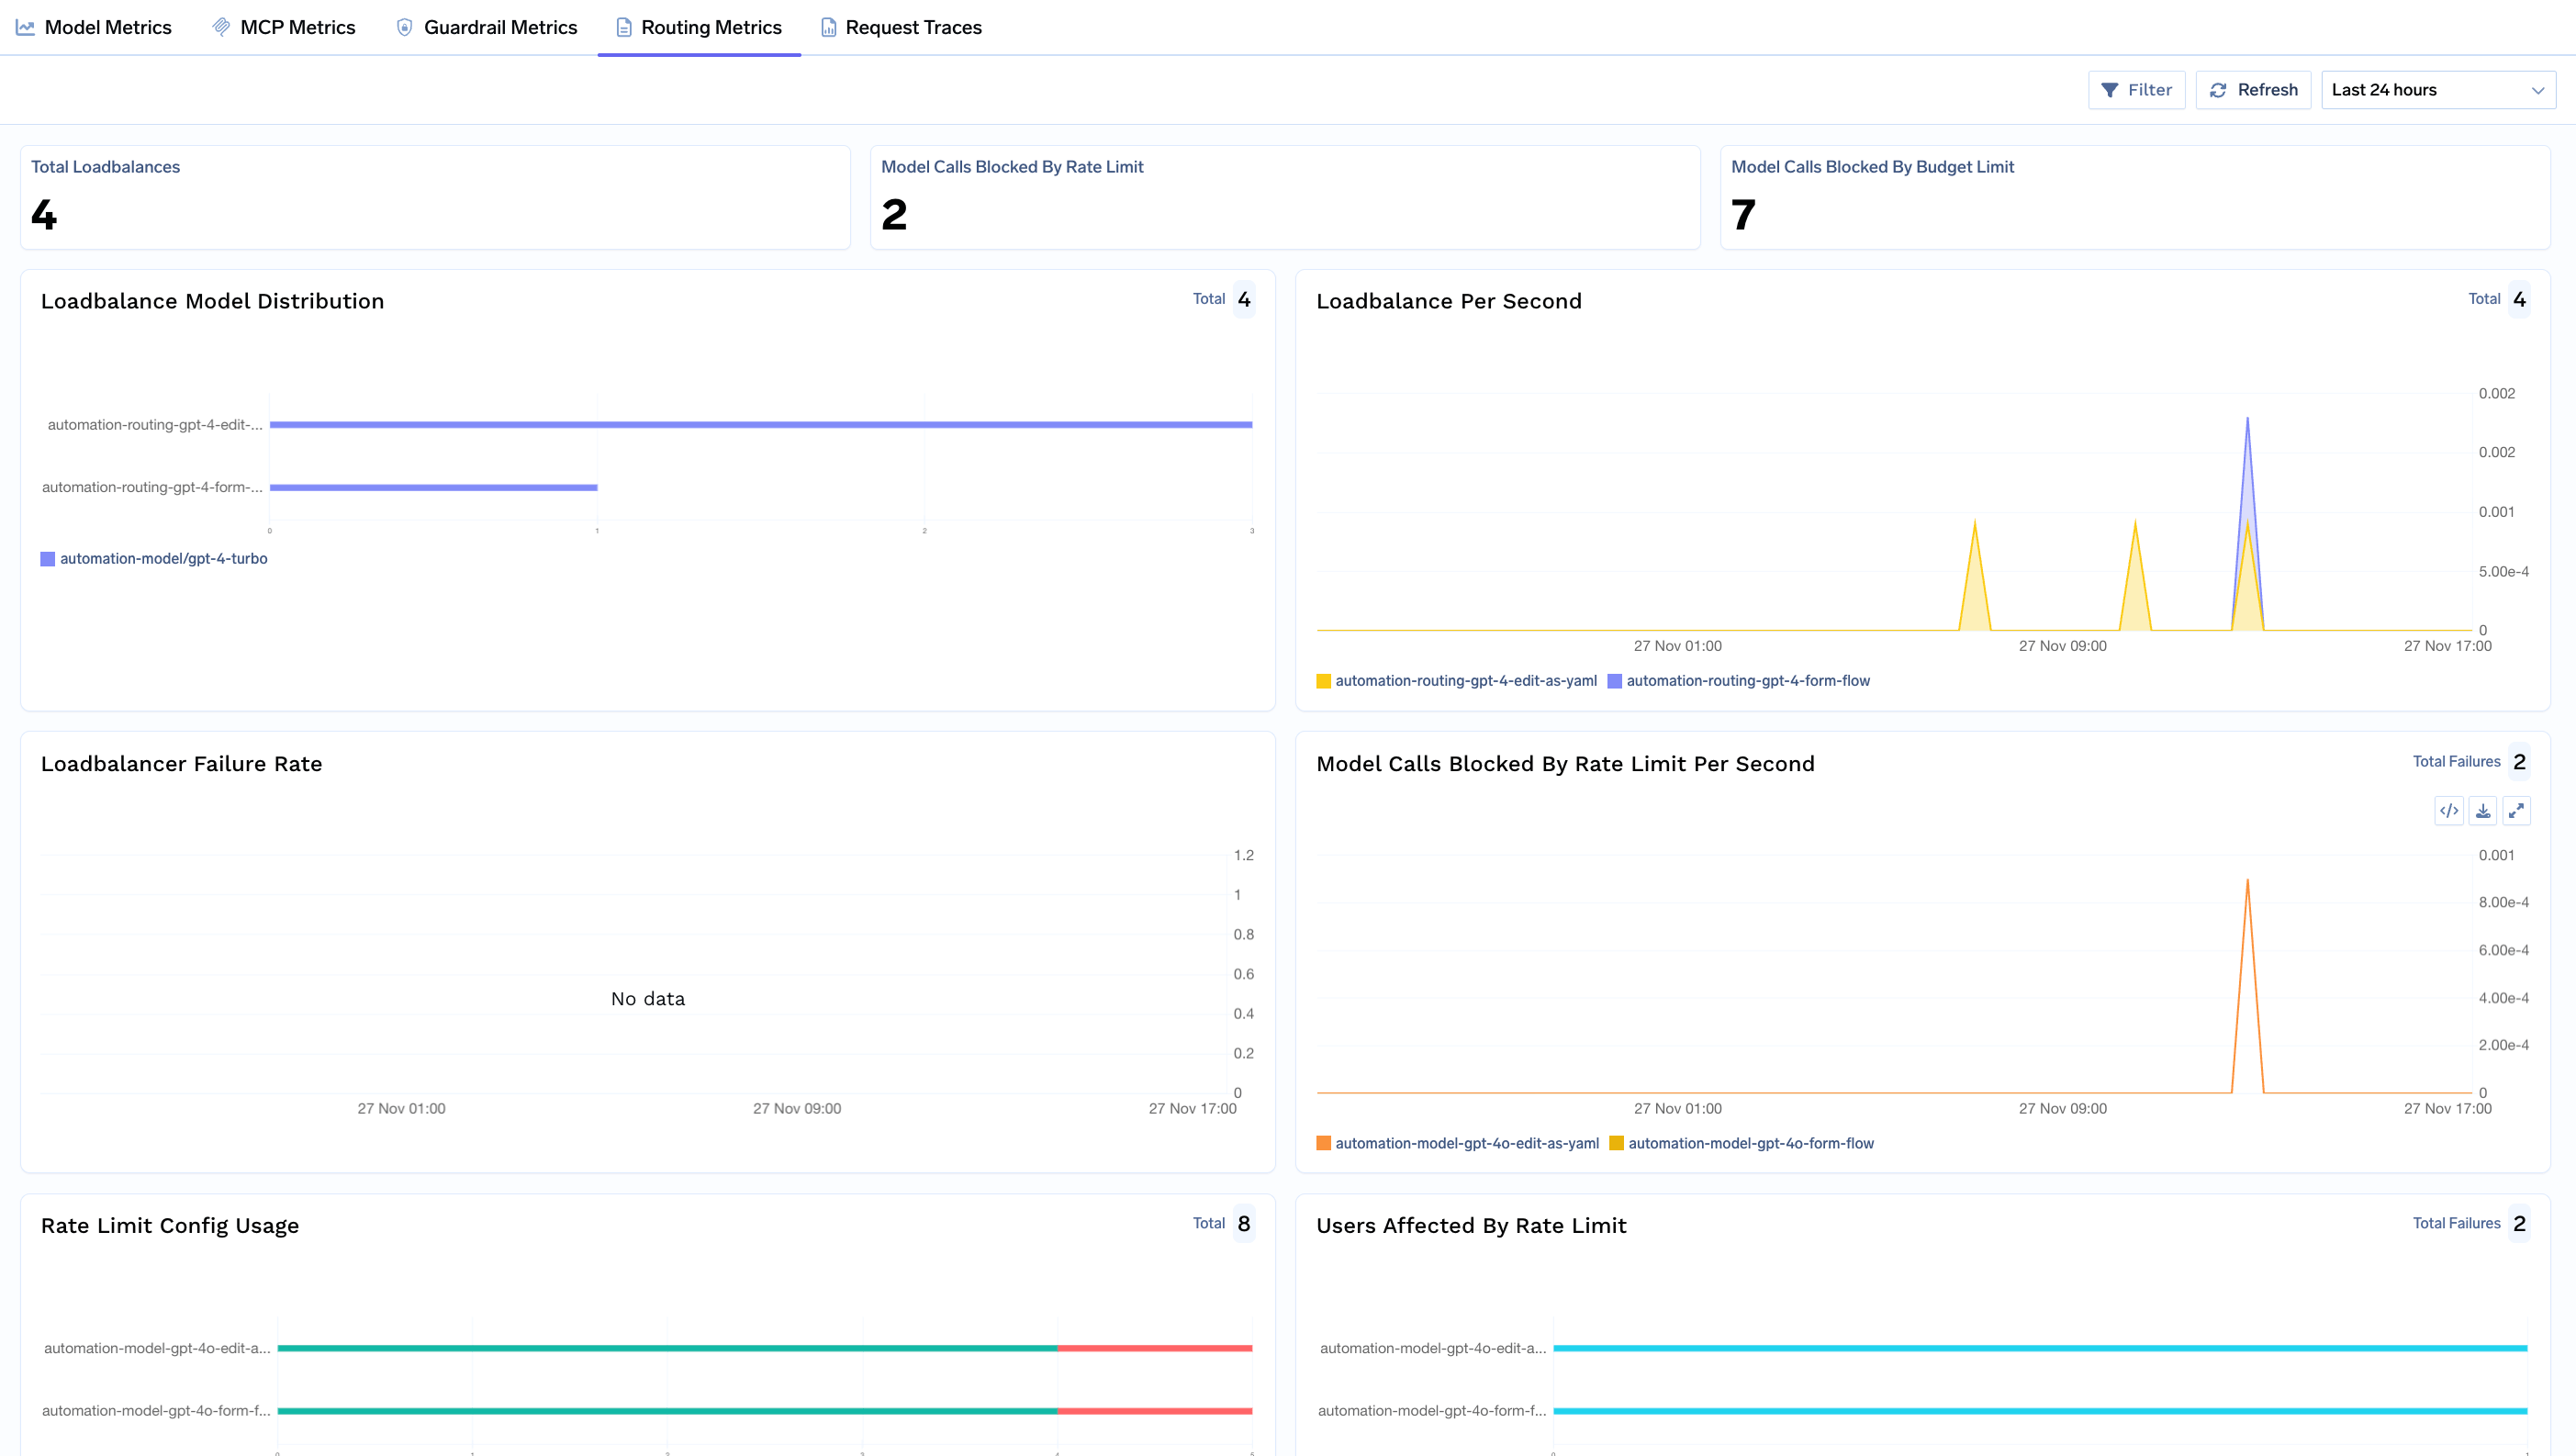
Task: Open the Guardrail Metrics tab
Action: point(487,27)
